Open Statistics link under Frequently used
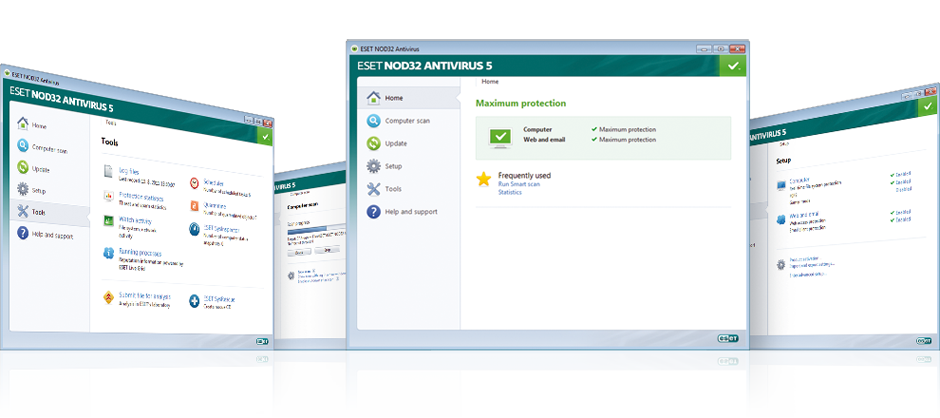940x418 pixels. (x=510, y=193)
